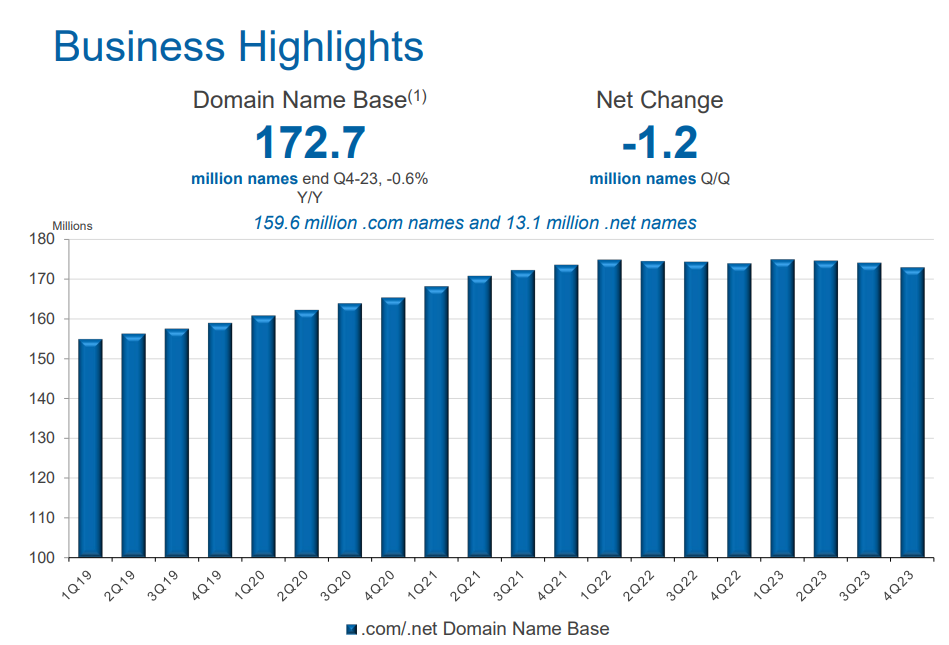The image size is (949, 645).
Task: Click the Net Change heading
Action: click(659, 100)
